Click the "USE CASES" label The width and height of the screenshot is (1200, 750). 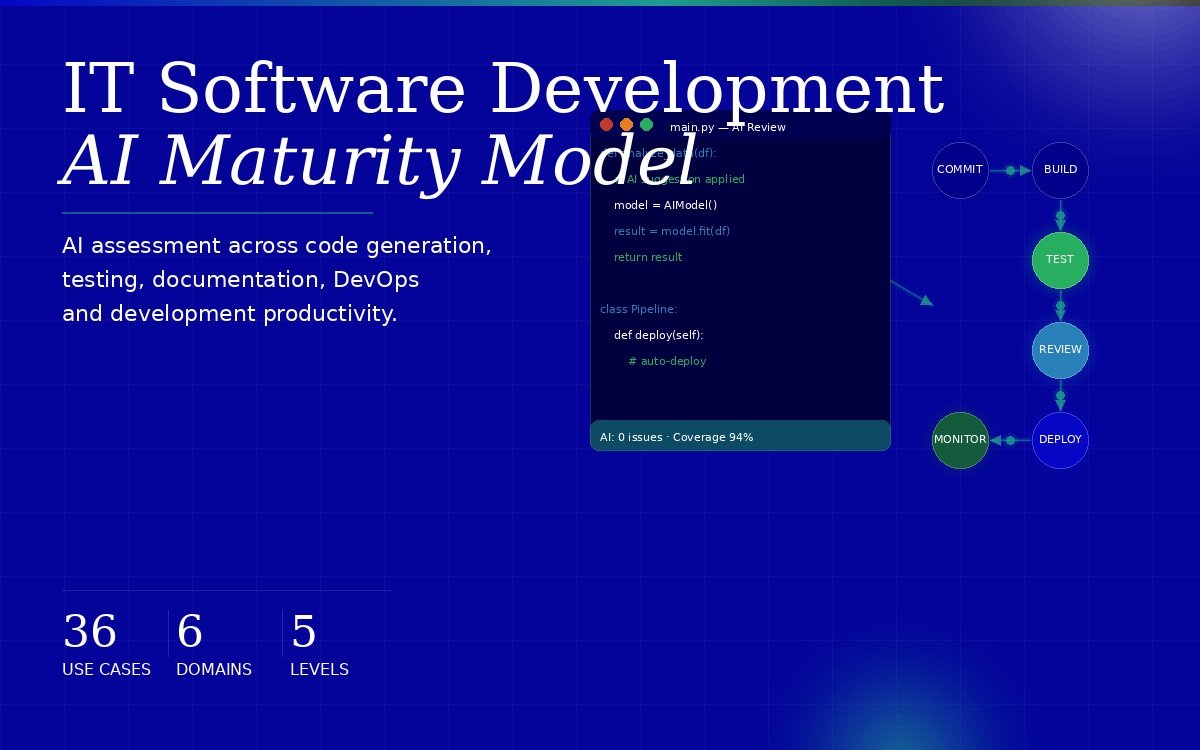pos(106,670)
